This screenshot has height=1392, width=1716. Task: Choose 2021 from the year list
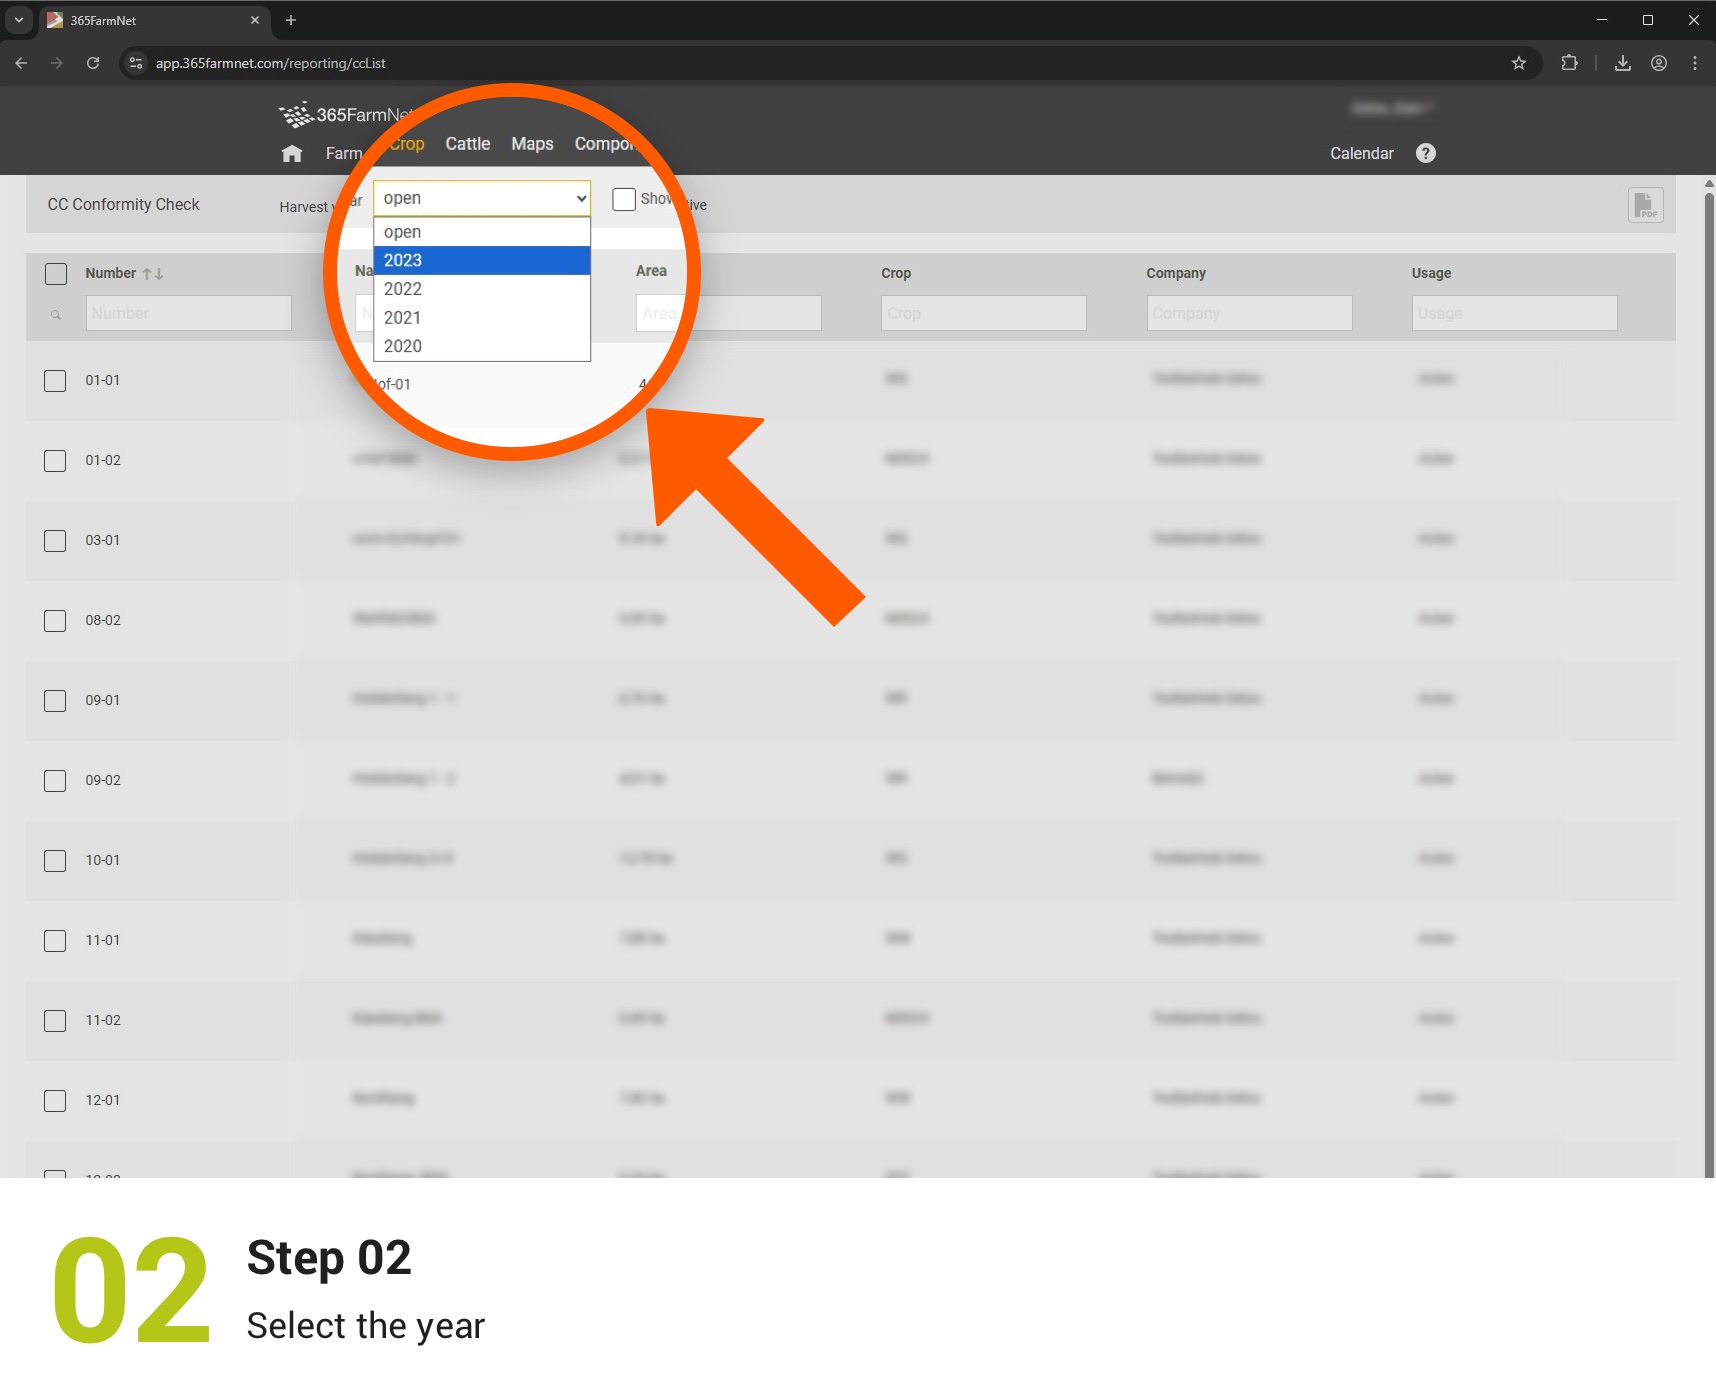pyautogui.click(x=481, y=318)
